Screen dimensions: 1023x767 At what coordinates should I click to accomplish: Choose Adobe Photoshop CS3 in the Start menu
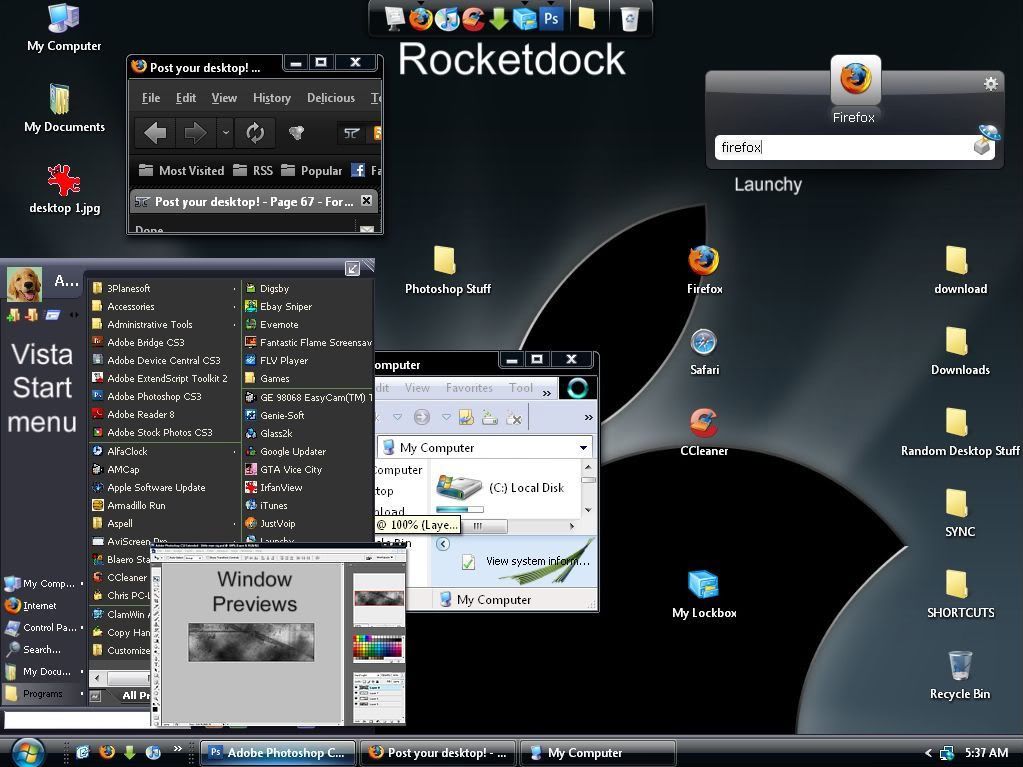click(x=154, y=396)
